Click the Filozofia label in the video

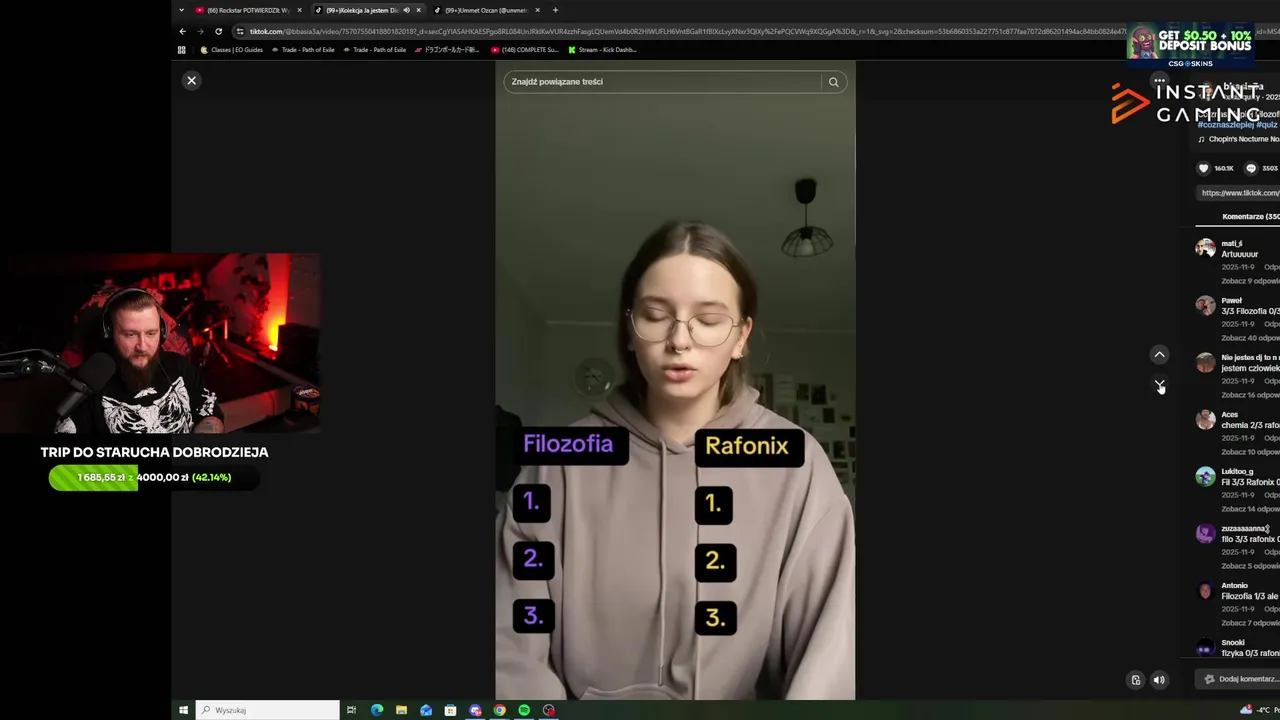(568, 444)
